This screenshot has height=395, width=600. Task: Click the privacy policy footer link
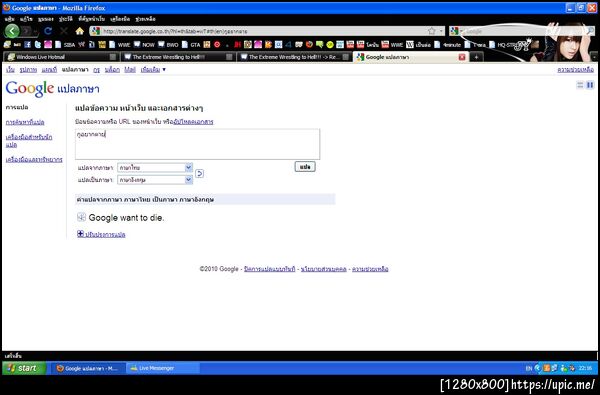coord(324,269)
